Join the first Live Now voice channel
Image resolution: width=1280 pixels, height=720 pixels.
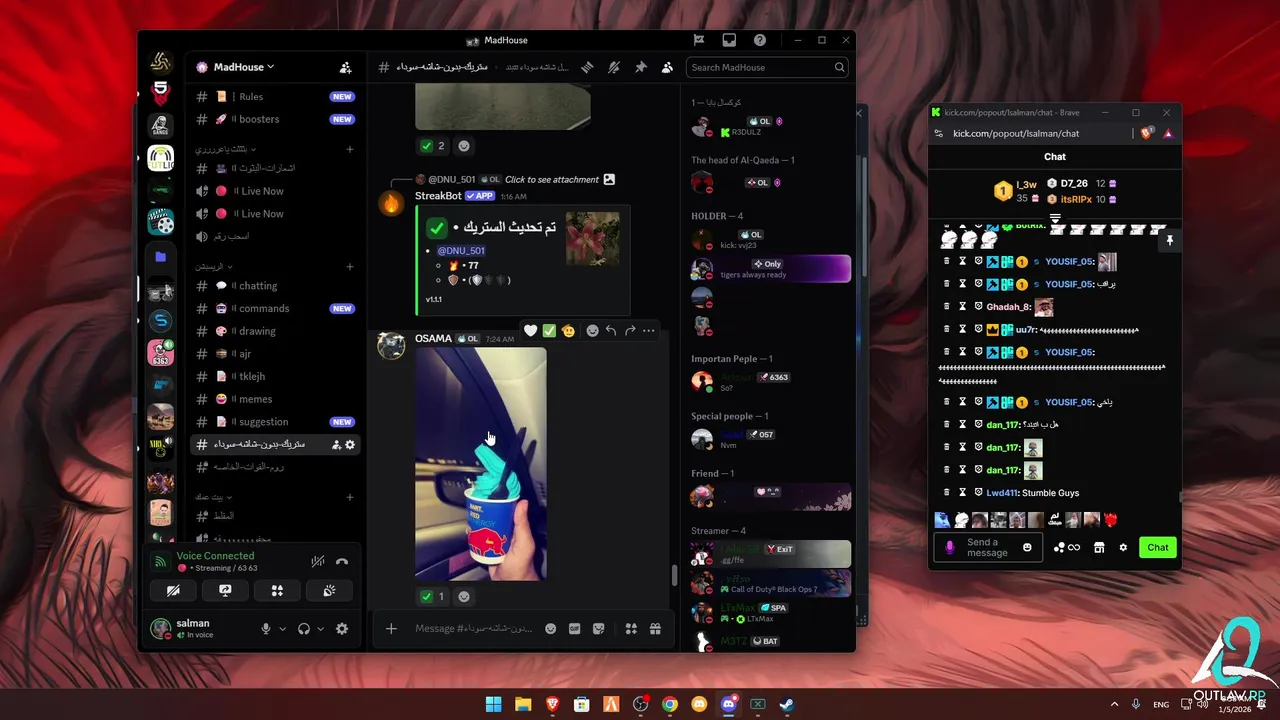(275, 191)
